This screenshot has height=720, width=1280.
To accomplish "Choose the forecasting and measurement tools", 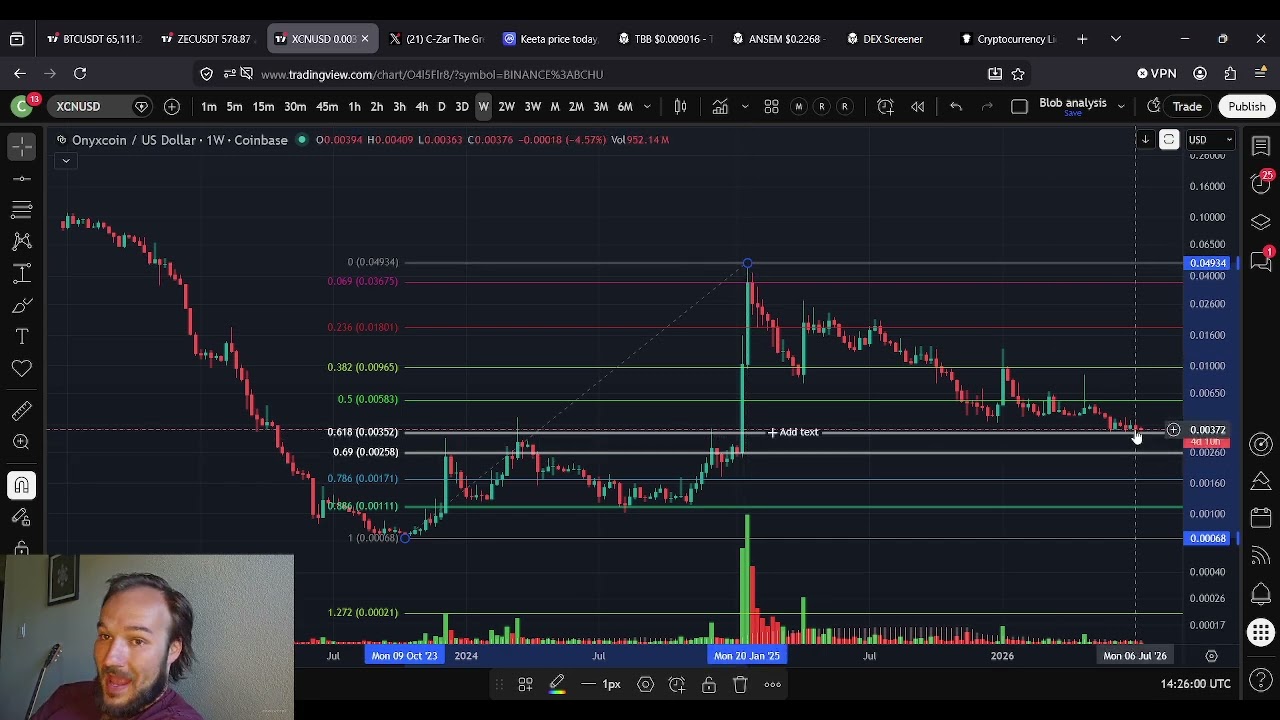I will click(21, 273).
